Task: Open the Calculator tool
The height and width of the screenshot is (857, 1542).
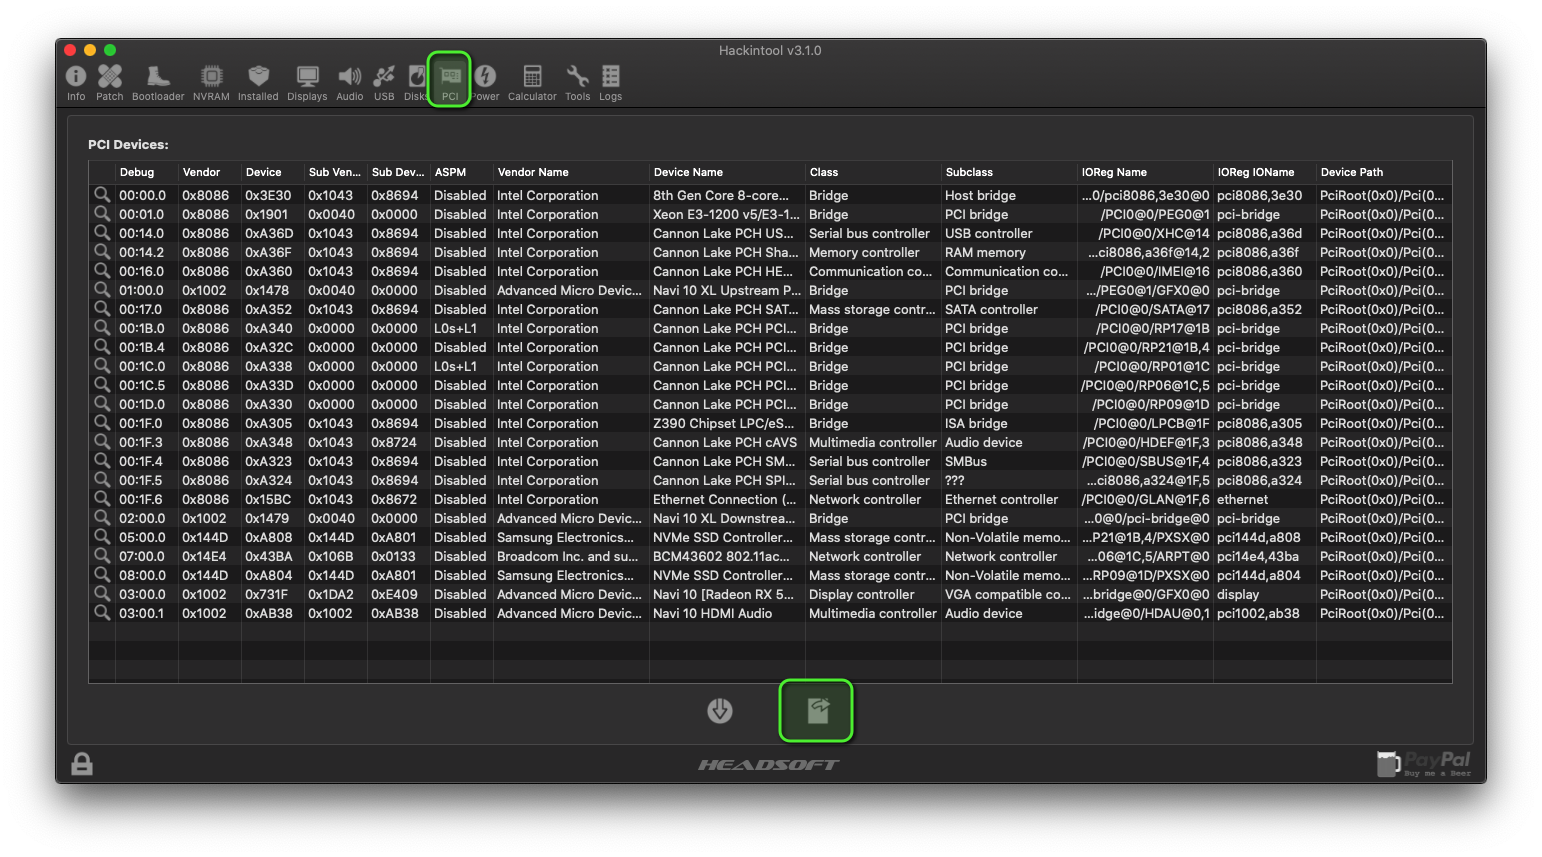Action: (x=532, y=82)
